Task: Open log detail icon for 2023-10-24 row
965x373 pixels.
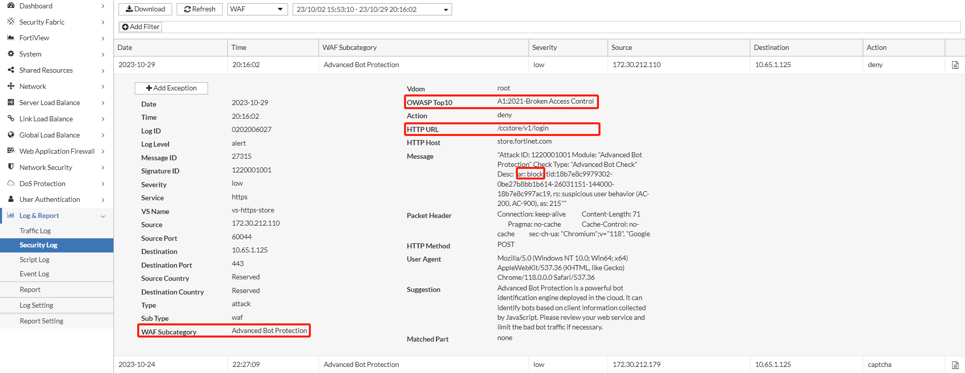Action: coord(955,364)
